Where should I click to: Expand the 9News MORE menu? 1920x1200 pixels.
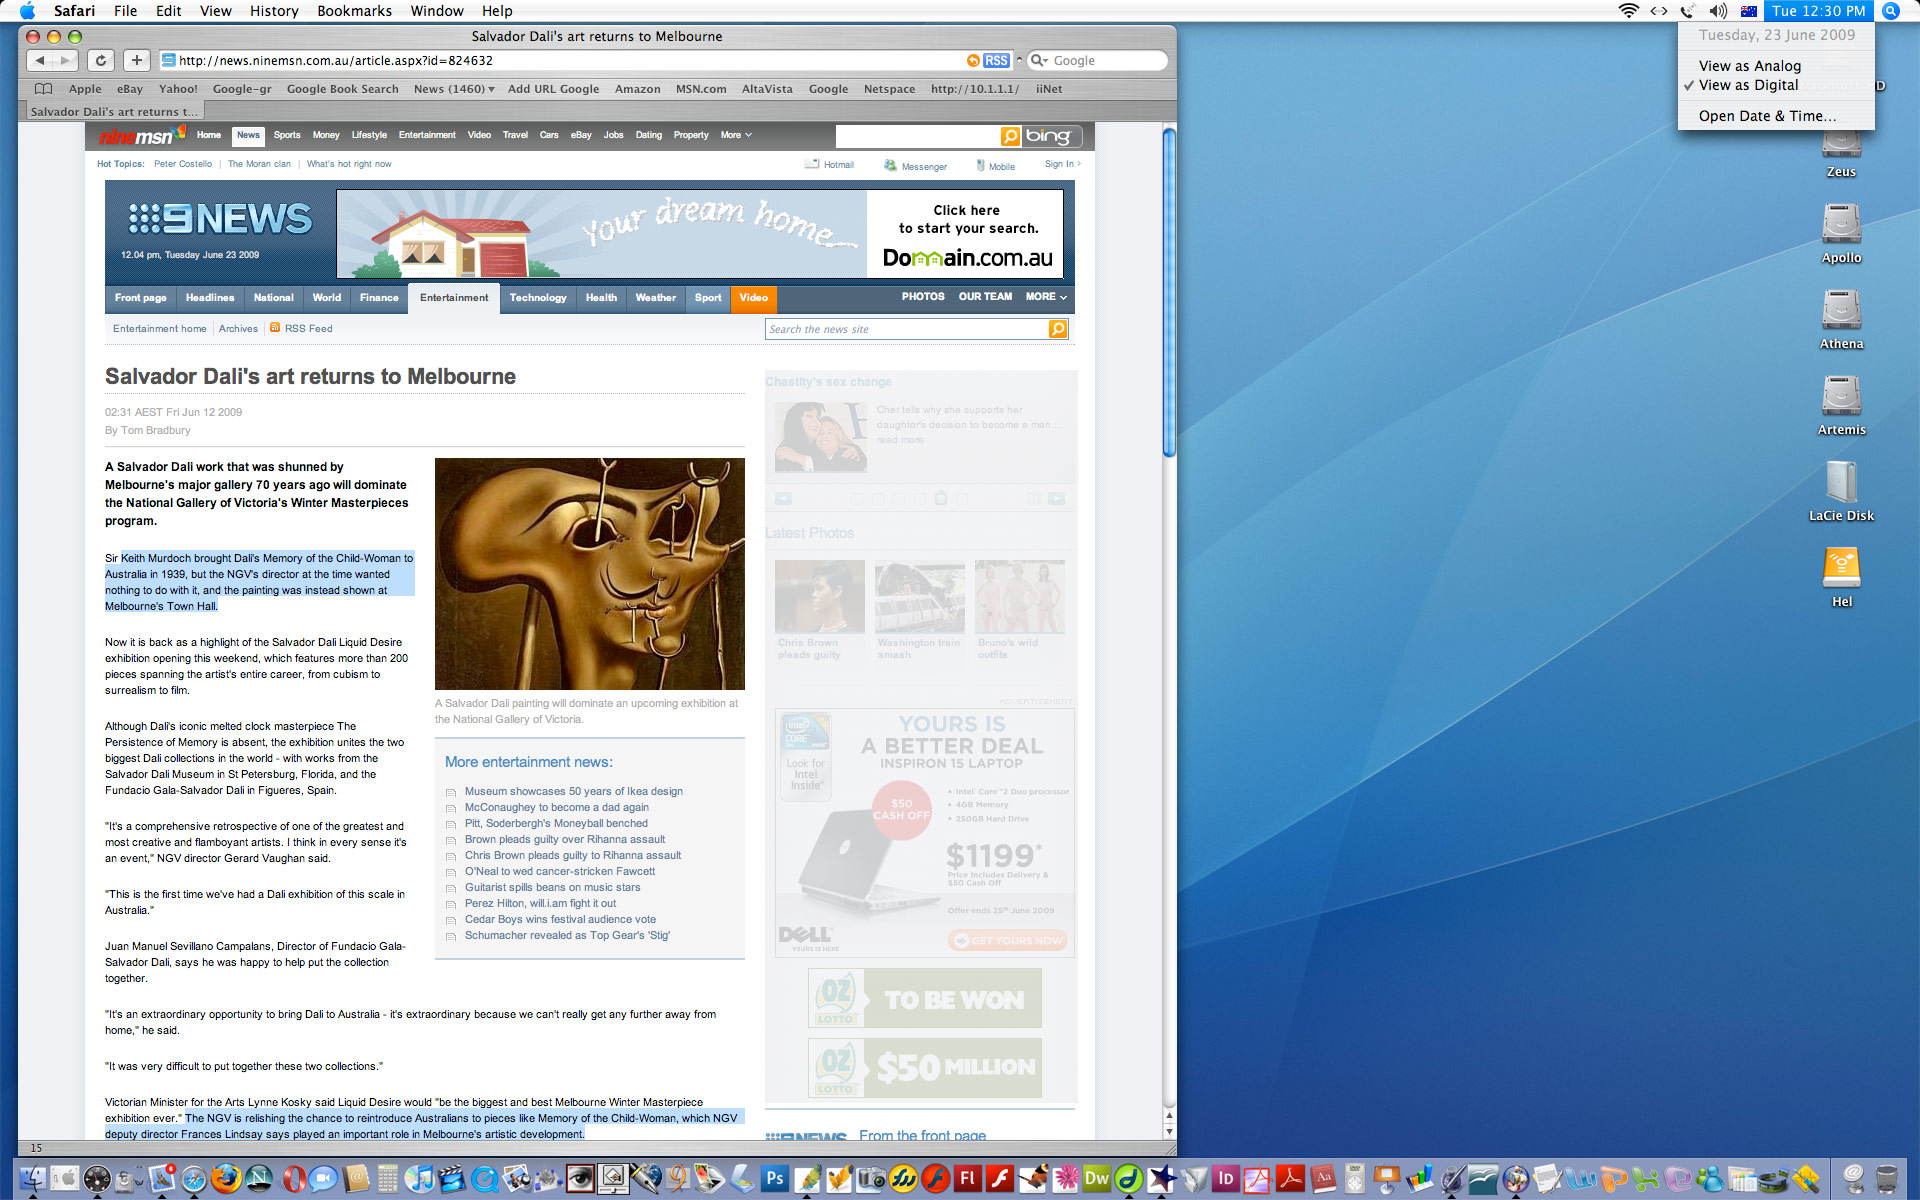pyautogui.click(x=1046, y=296)
